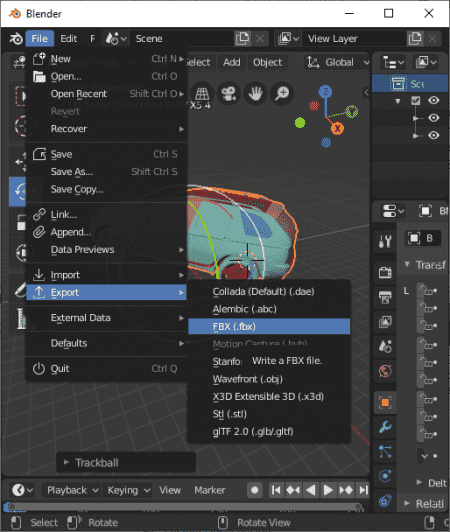The image size is (450, 532).
Task: Click the Scene name field
Action: 183,39
